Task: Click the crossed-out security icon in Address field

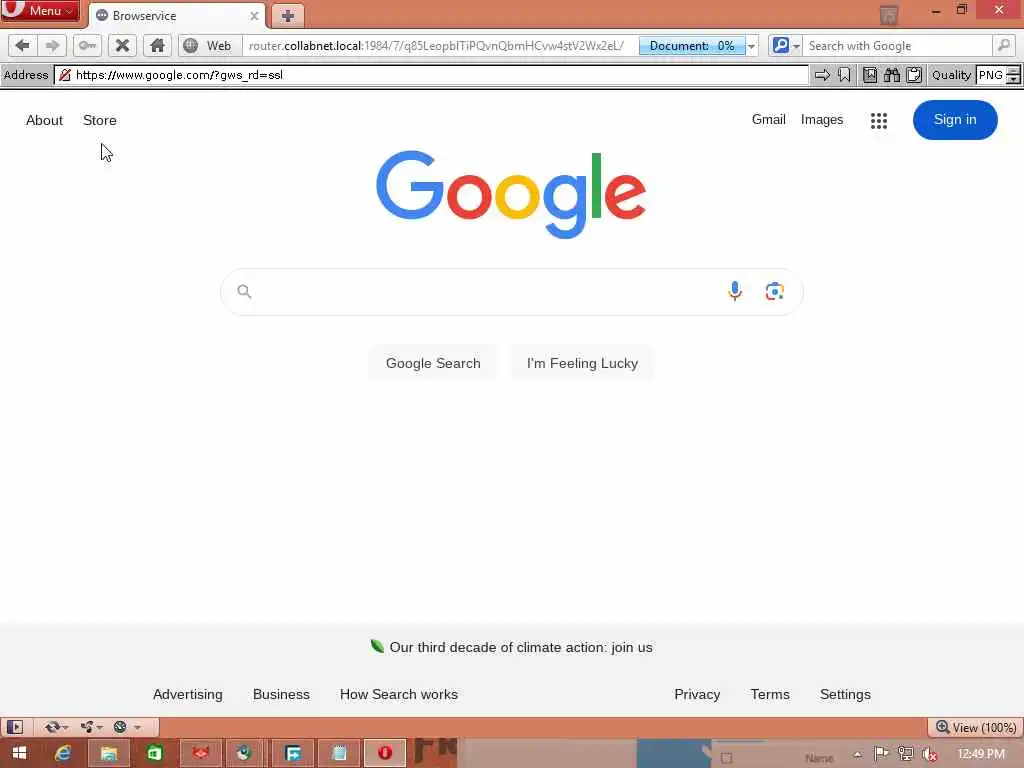Action: point(65,75)
